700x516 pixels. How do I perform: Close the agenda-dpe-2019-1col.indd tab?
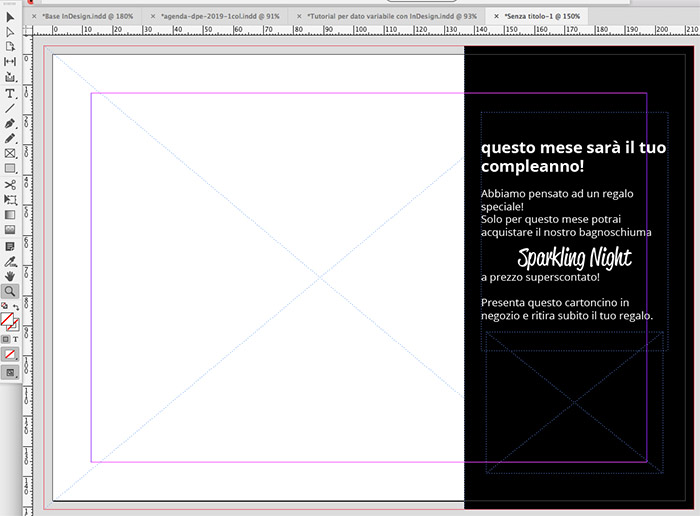[x=153, y=16]
